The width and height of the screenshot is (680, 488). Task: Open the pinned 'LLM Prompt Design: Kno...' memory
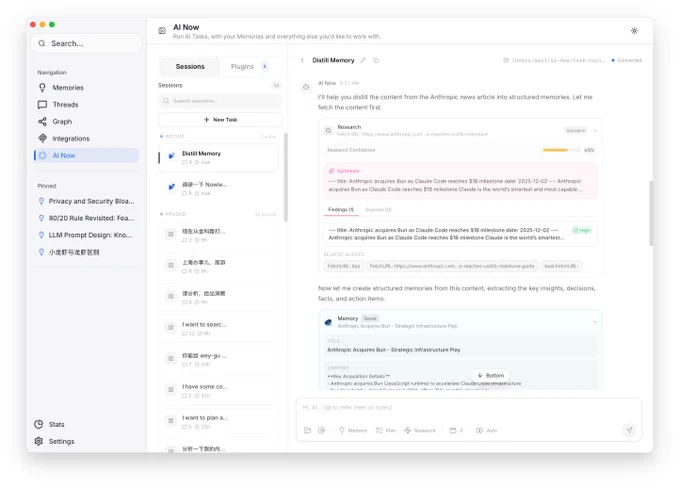tap(87, 235)
